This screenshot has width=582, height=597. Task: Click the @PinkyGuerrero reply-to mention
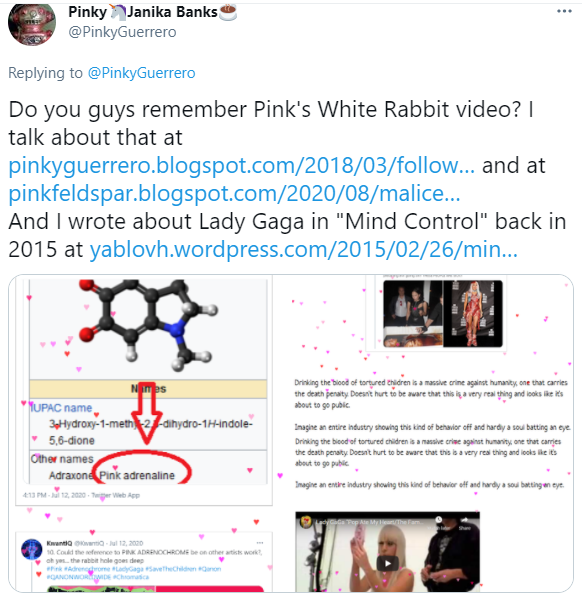tap(142, 73)
